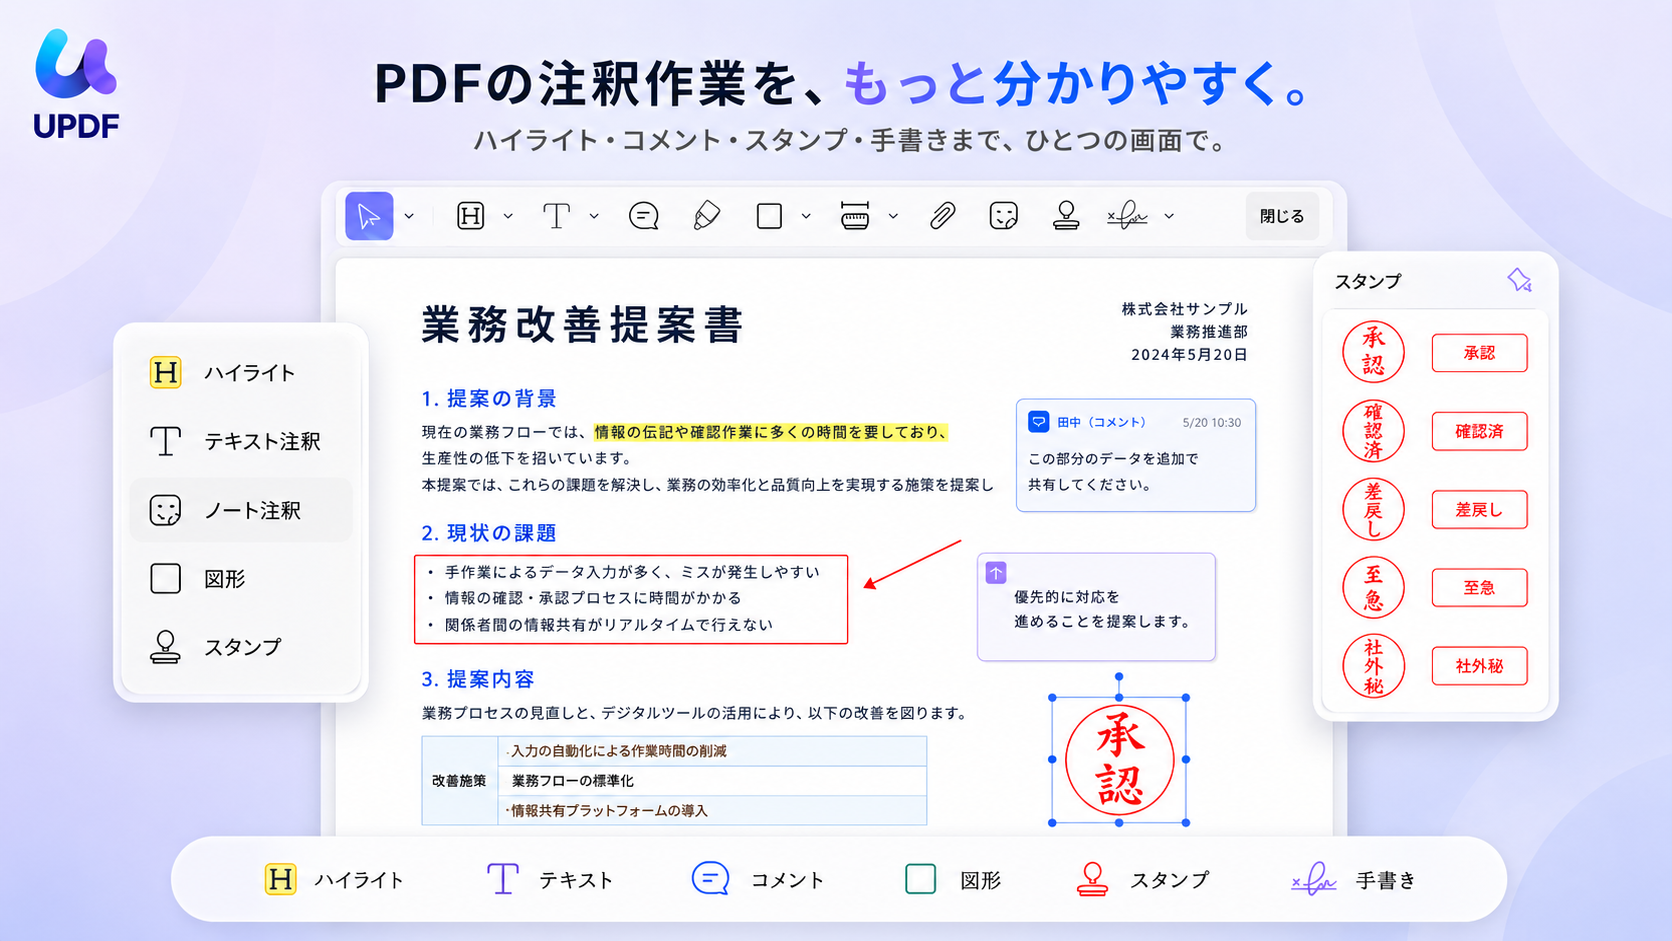Open the 田中 comment note box

[1136, 455]
